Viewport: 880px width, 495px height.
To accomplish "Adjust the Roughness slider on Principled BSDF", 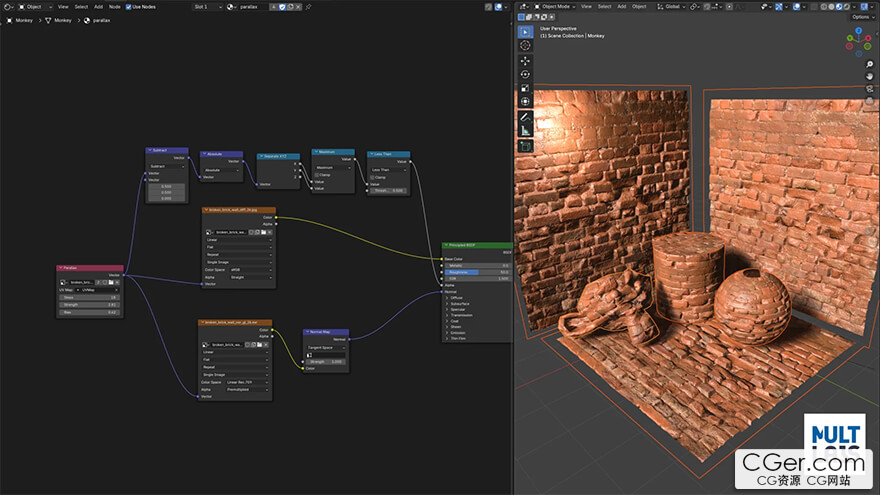I will pos(478,271).
